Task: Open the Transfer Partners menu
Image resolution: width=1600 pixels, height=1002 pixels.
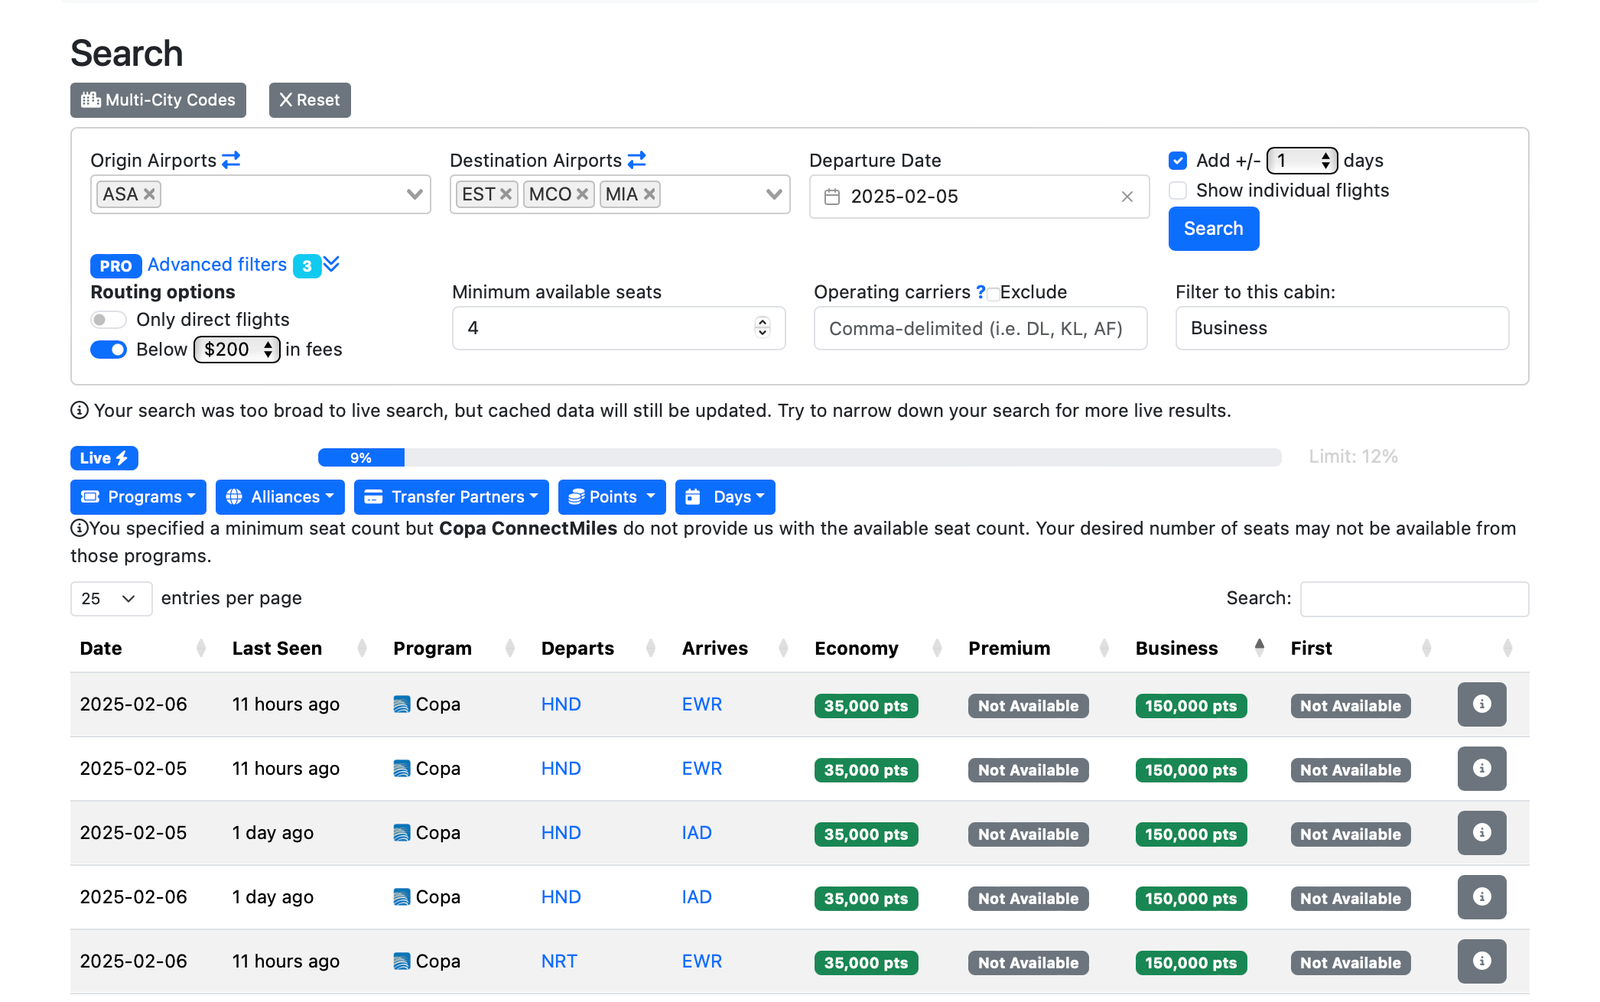Action: coord(451,497)
